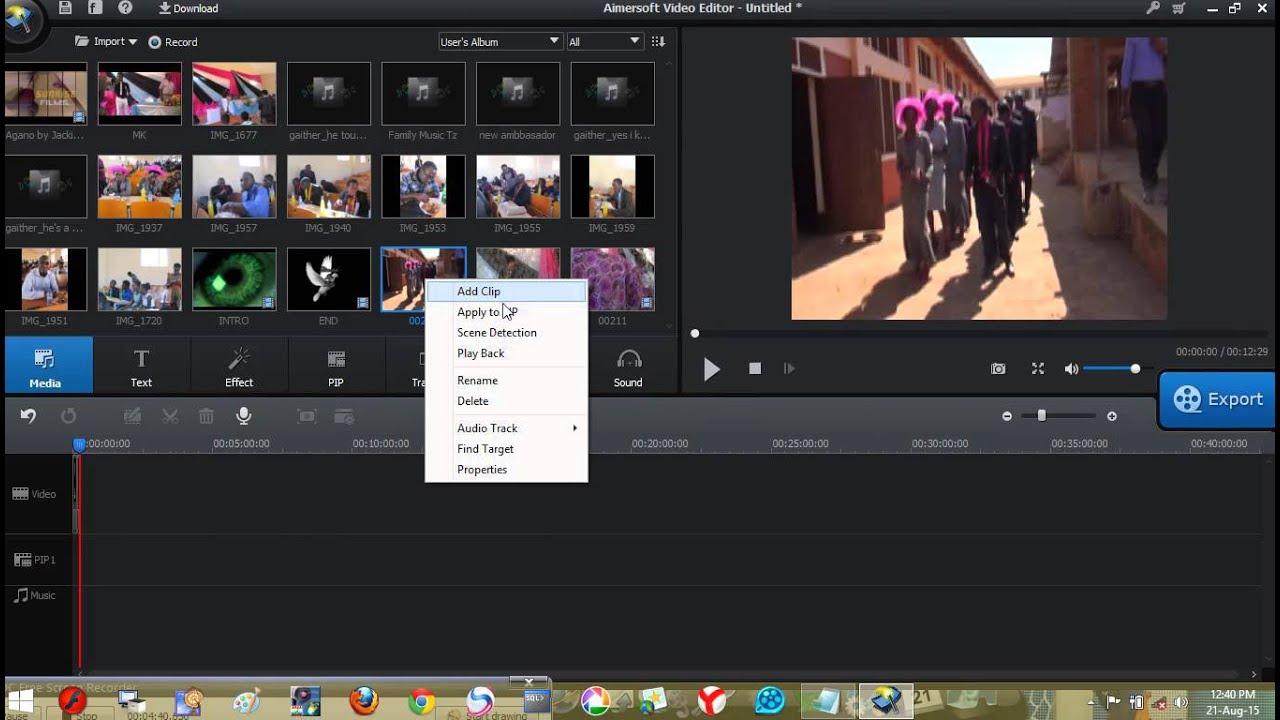Zoom out the timeline minus icon
This screenshot has height=720, width=1280.
pyautogui.click(x=1007, y=416)
